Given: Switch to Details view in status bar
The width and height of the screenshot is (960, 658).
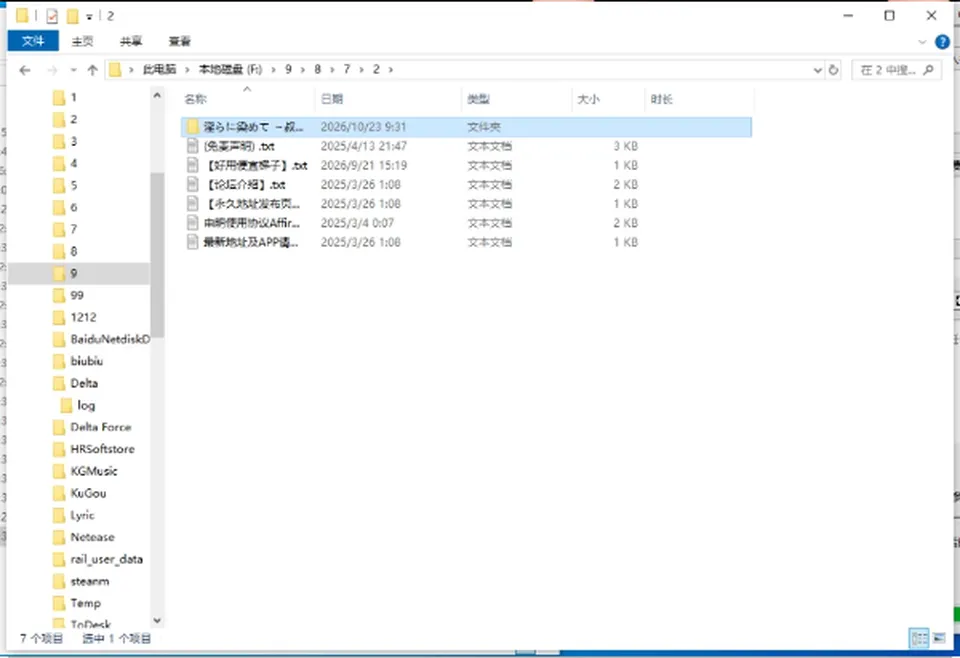Looking at the screenshot, I should pos(919,638).
